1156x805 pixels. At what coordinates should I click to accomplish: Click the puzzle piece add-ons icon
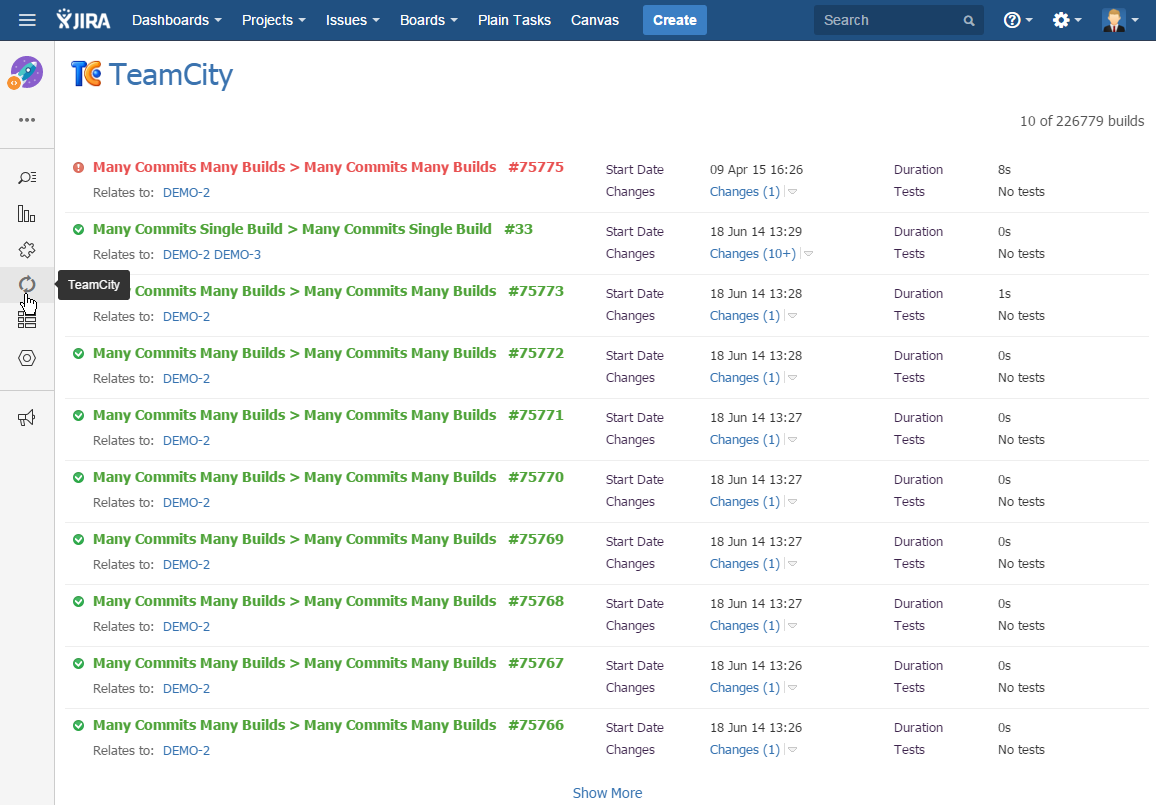point(27,250)
